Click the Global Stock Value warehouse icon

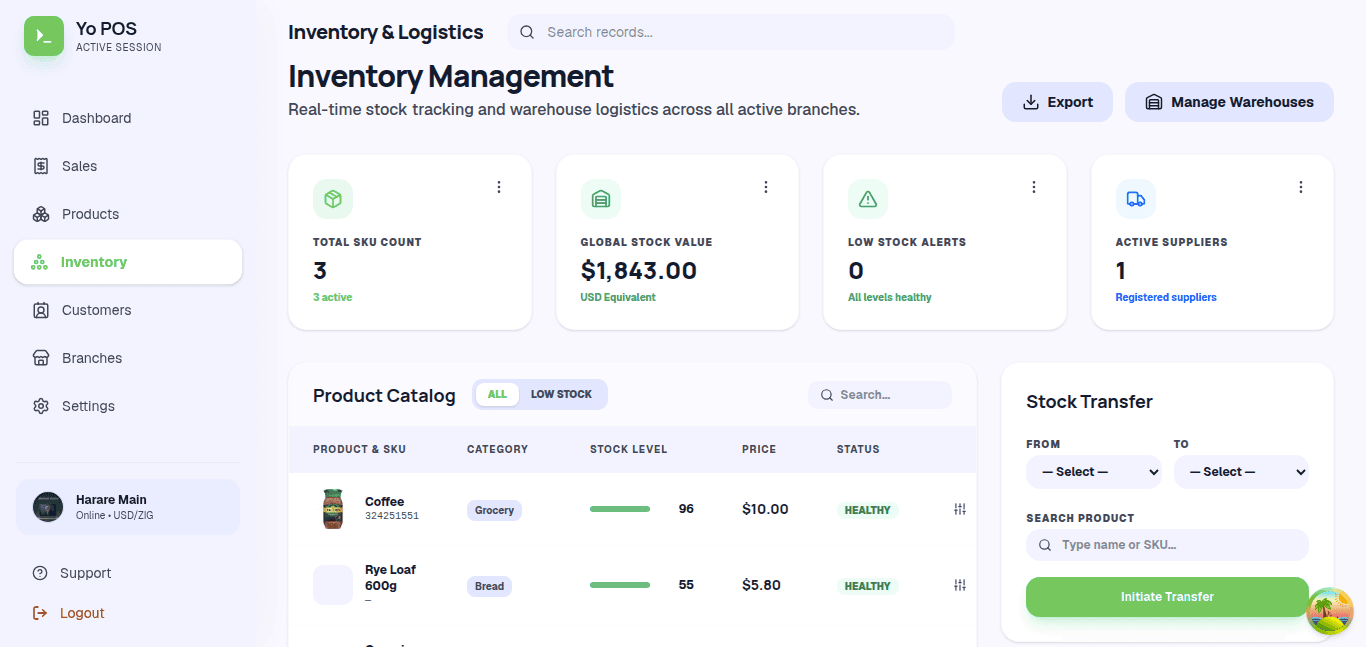pos(601,199)
